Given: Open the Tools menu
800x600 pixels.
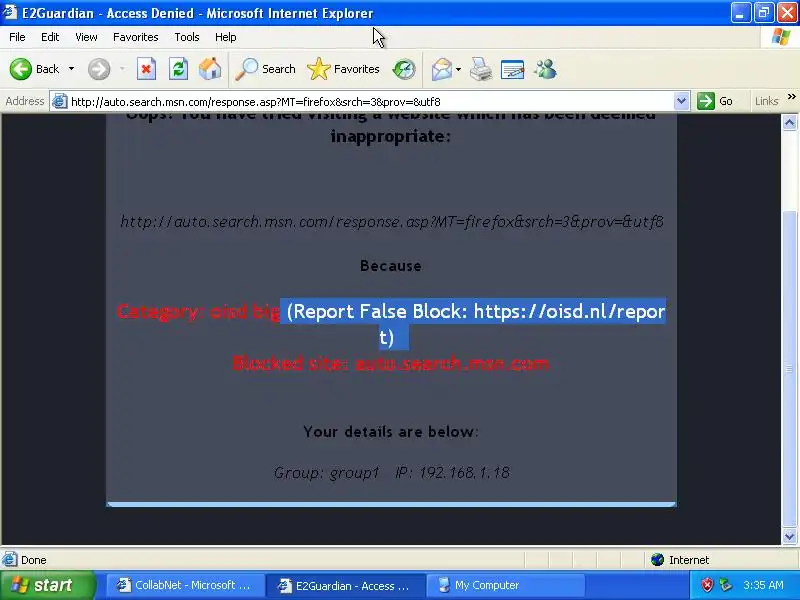Looking at the screenshot, I should click(x=187, y=37).
